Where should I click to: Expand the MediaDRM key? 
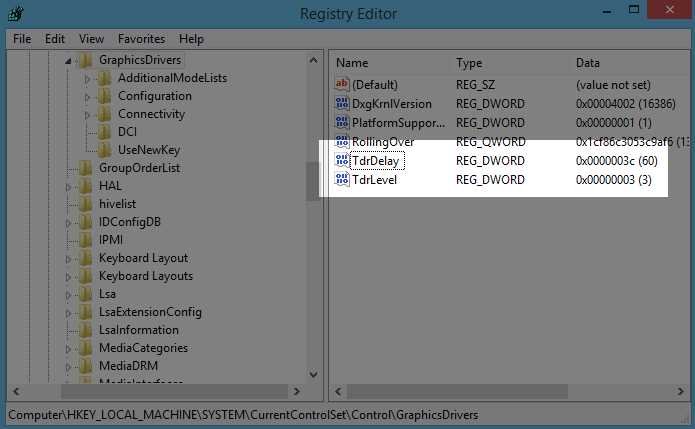pos(68,367)
